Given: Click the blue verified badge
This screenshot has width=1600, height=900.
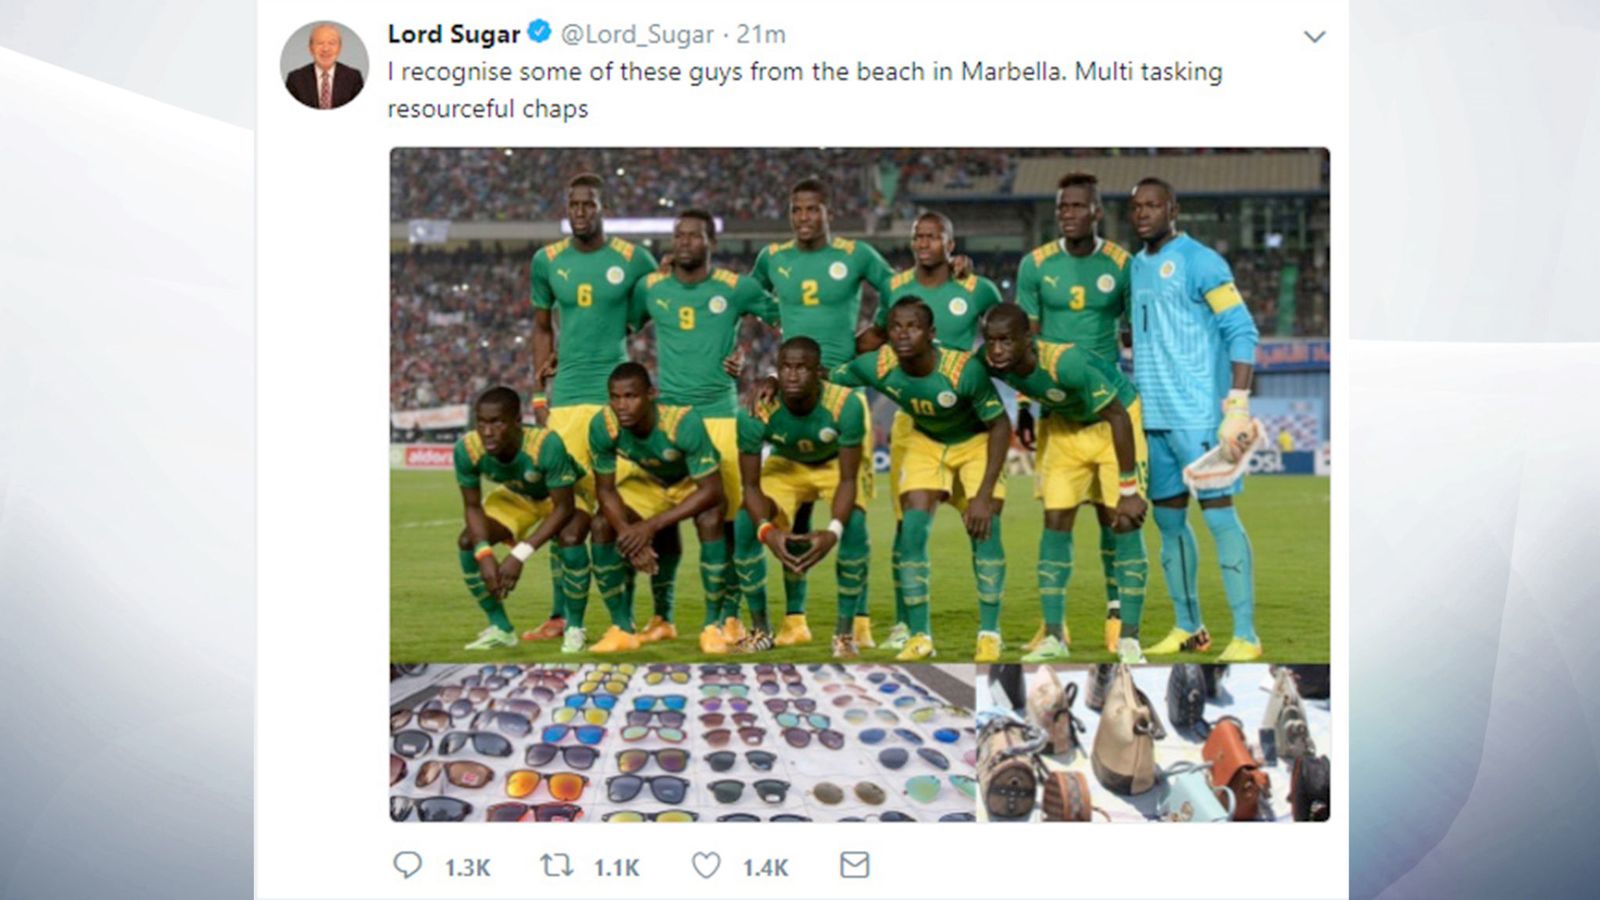Looking at the screenshot, I should click(x=539, y=33).
